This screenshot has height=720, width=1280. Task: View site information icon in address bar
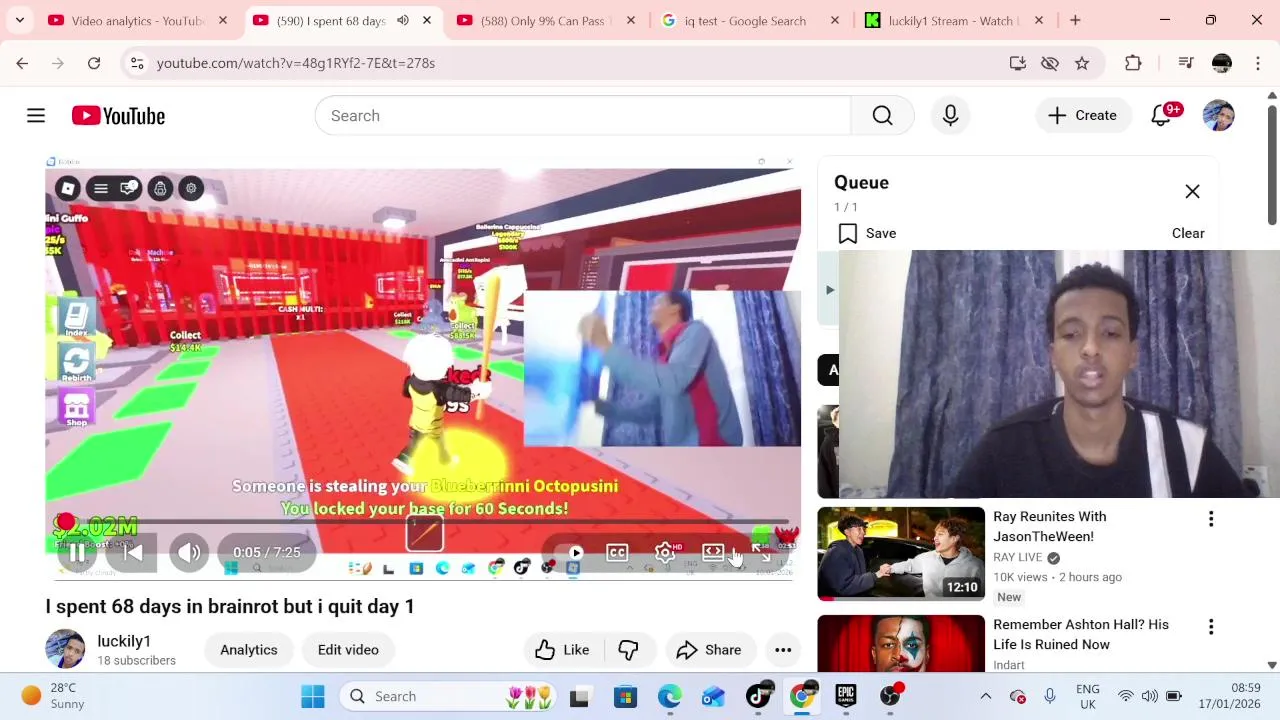pyautogui.click(x=137, y=63)
